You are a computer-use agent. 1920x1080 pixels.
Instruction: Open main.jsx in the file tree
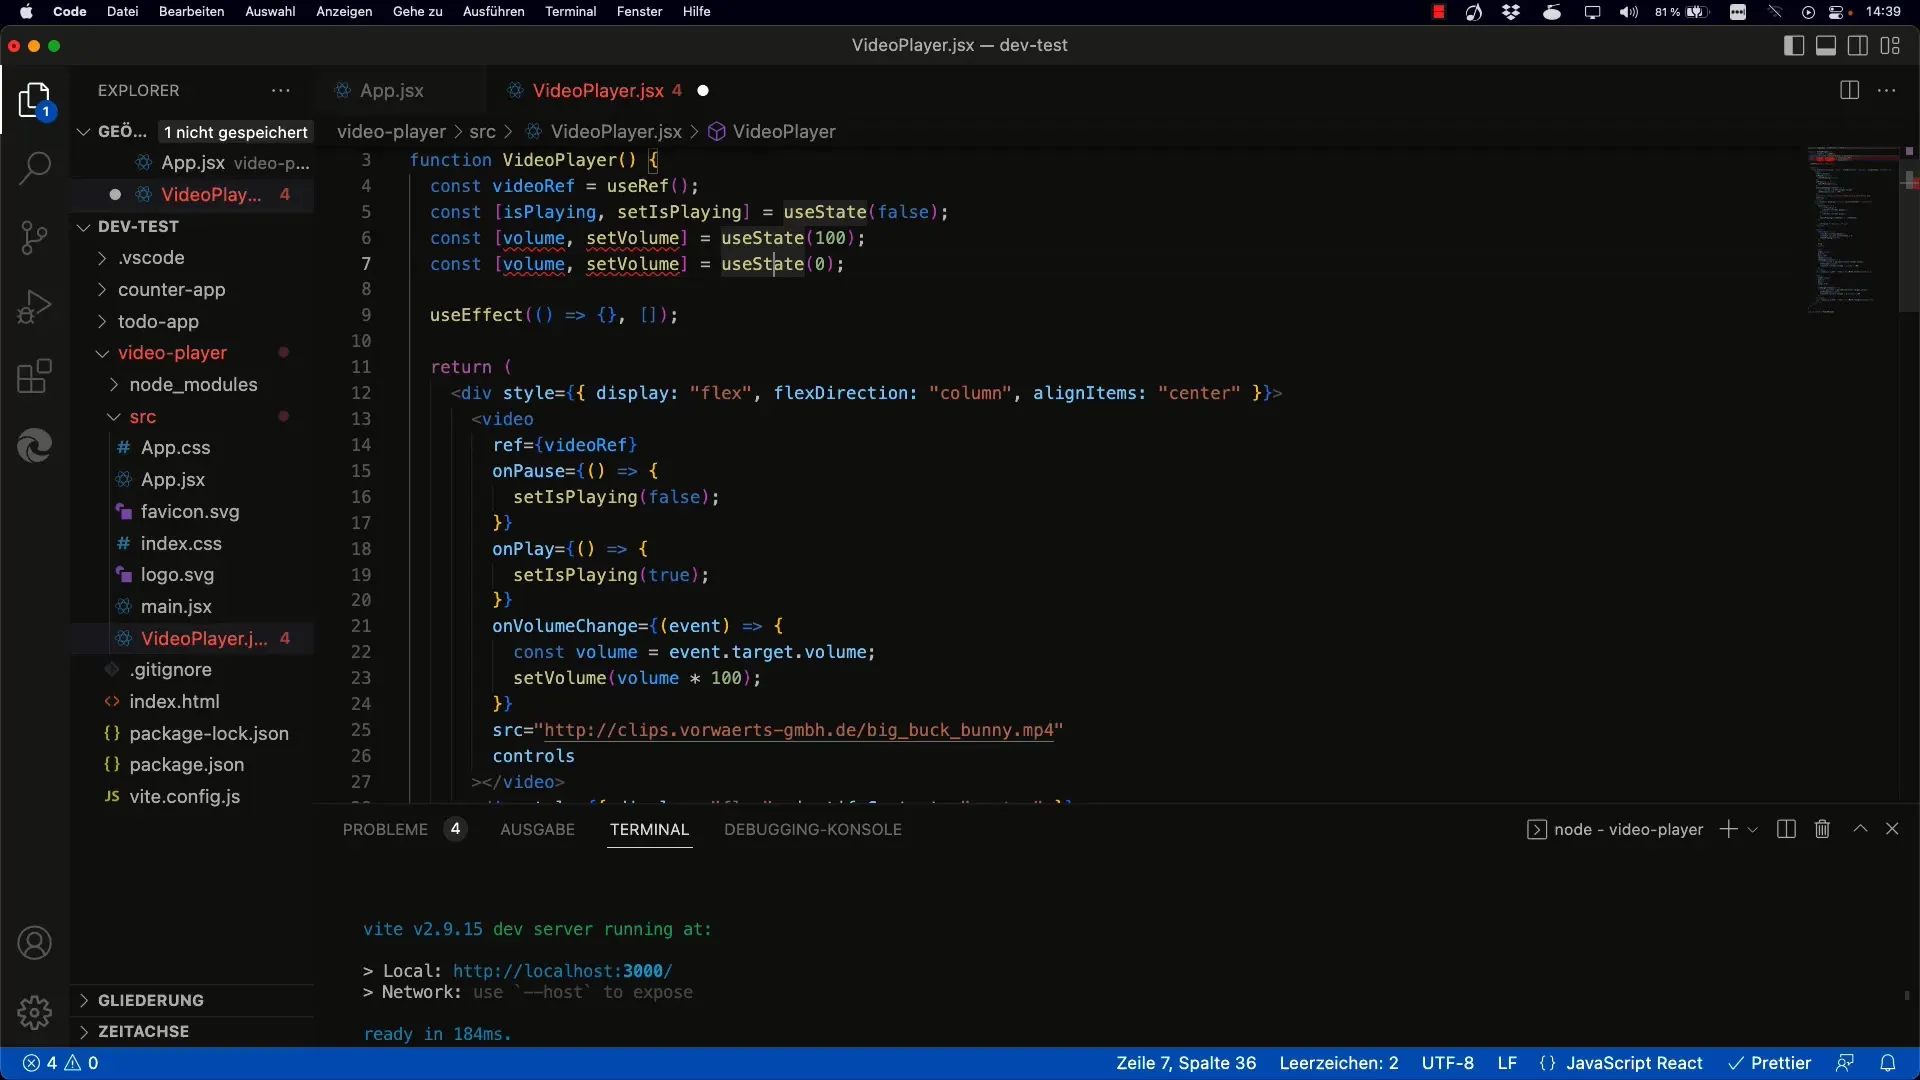[x=176, y=607]
